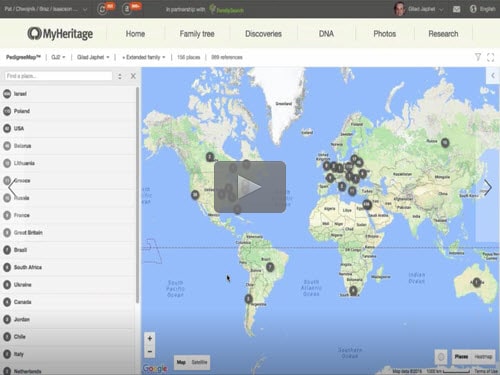Select Jordan in places list
The width and height of the screenshot is (500, 375).
[68, 319]
